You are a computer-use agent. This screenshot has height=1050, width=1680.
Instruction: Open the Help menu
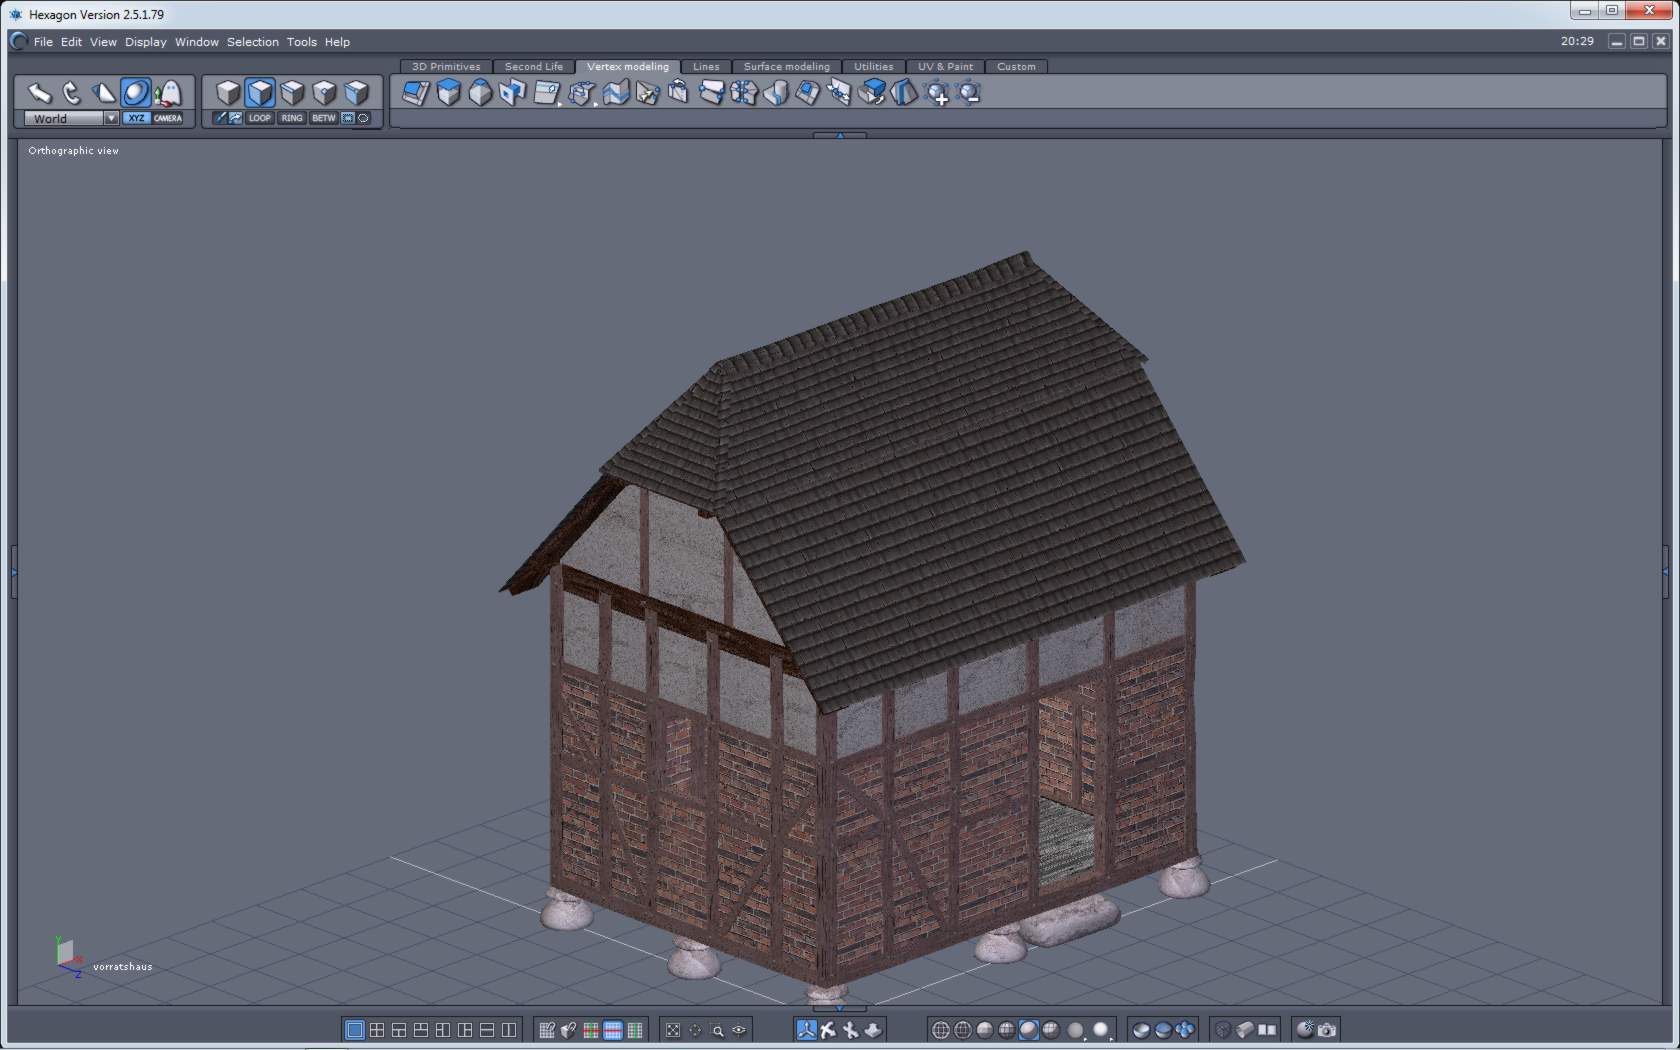[337, 42]
